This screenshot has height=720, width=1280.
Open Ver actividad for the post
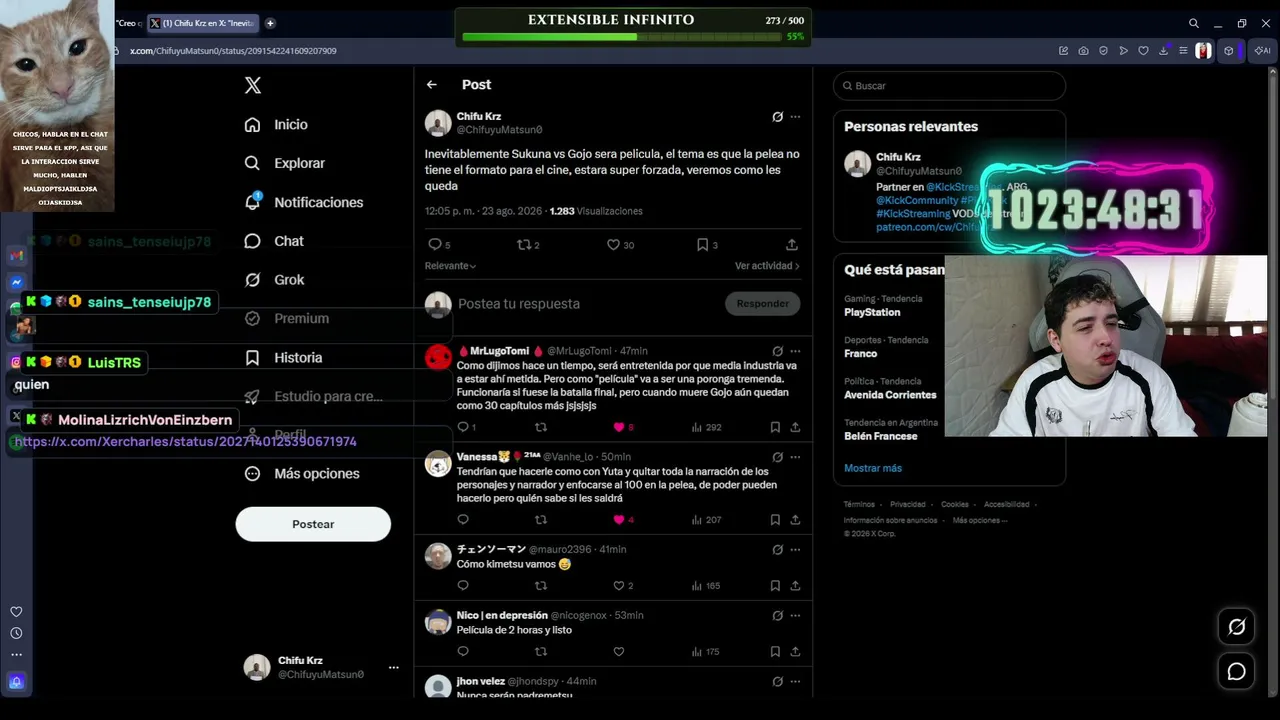click(767, 266)
